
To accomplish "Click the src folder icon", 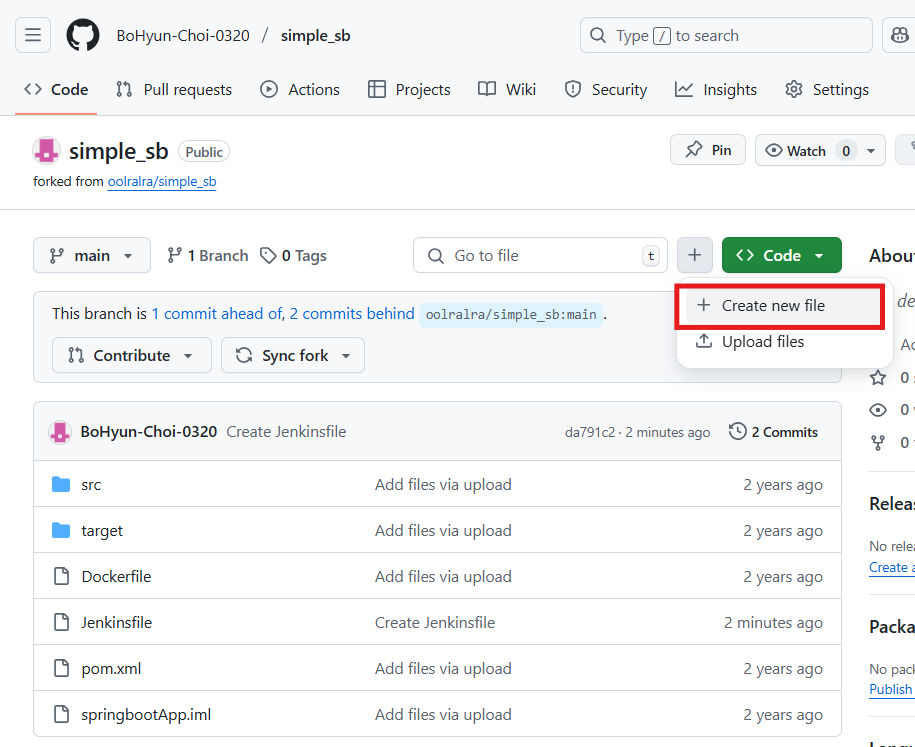I will (x=61, y=484).
